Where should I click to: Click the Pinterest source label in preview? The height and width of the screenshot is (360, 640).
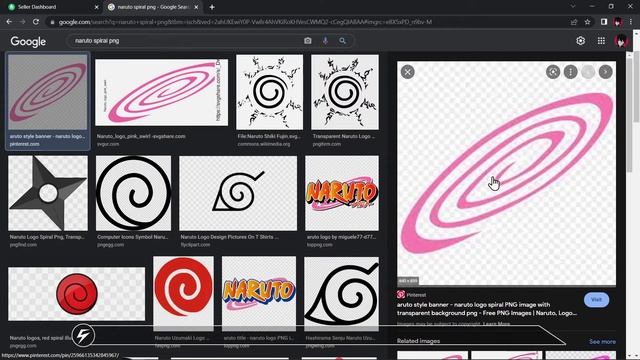tap(416, 295)
